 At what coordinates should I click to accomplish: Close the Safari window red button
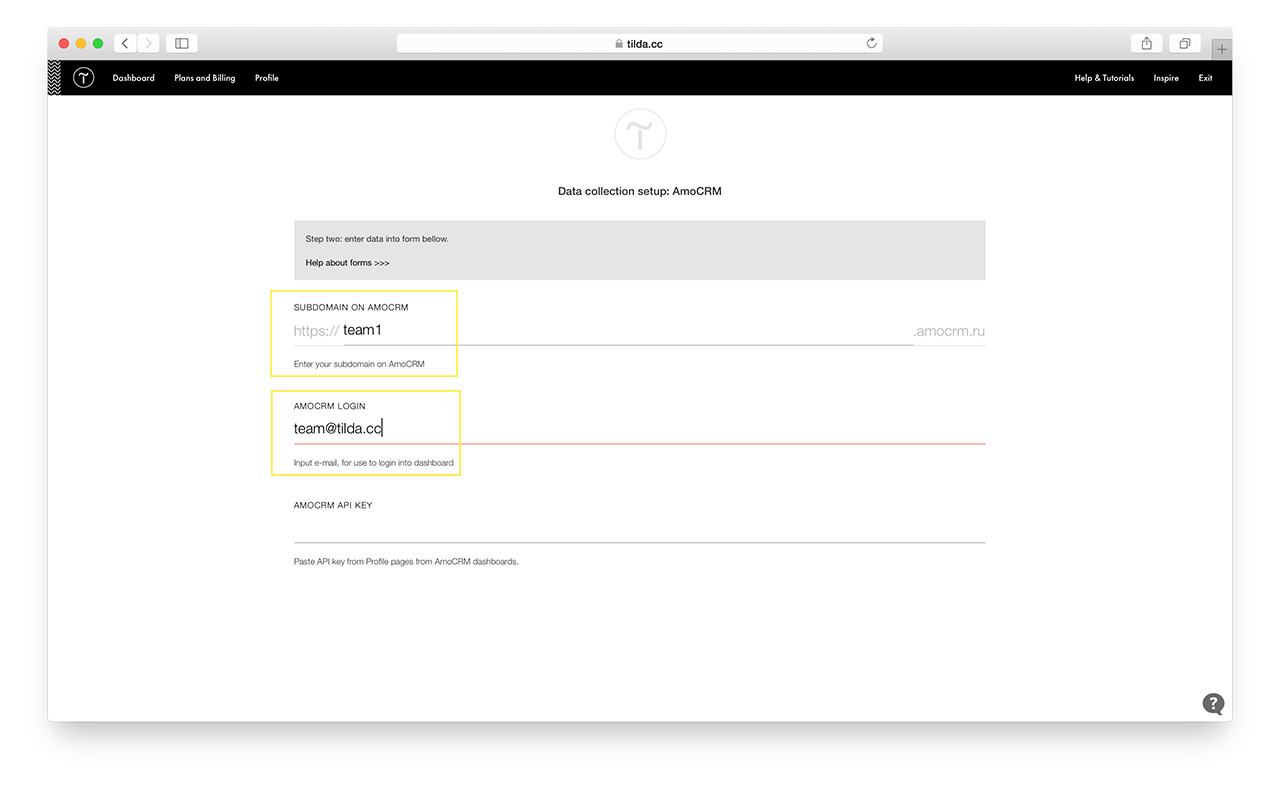coord(64,44)
